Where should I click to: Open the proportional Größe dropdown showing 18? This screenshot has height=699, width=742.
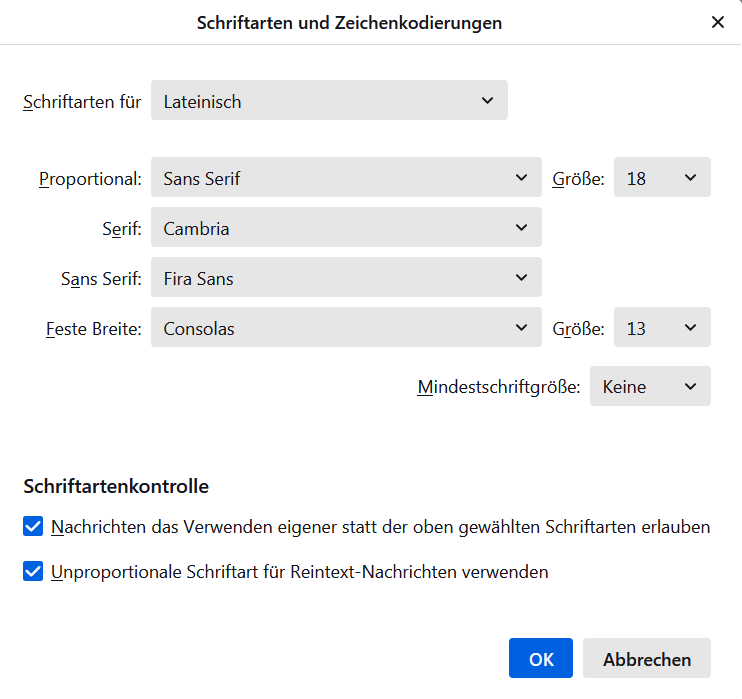point(662,179)
